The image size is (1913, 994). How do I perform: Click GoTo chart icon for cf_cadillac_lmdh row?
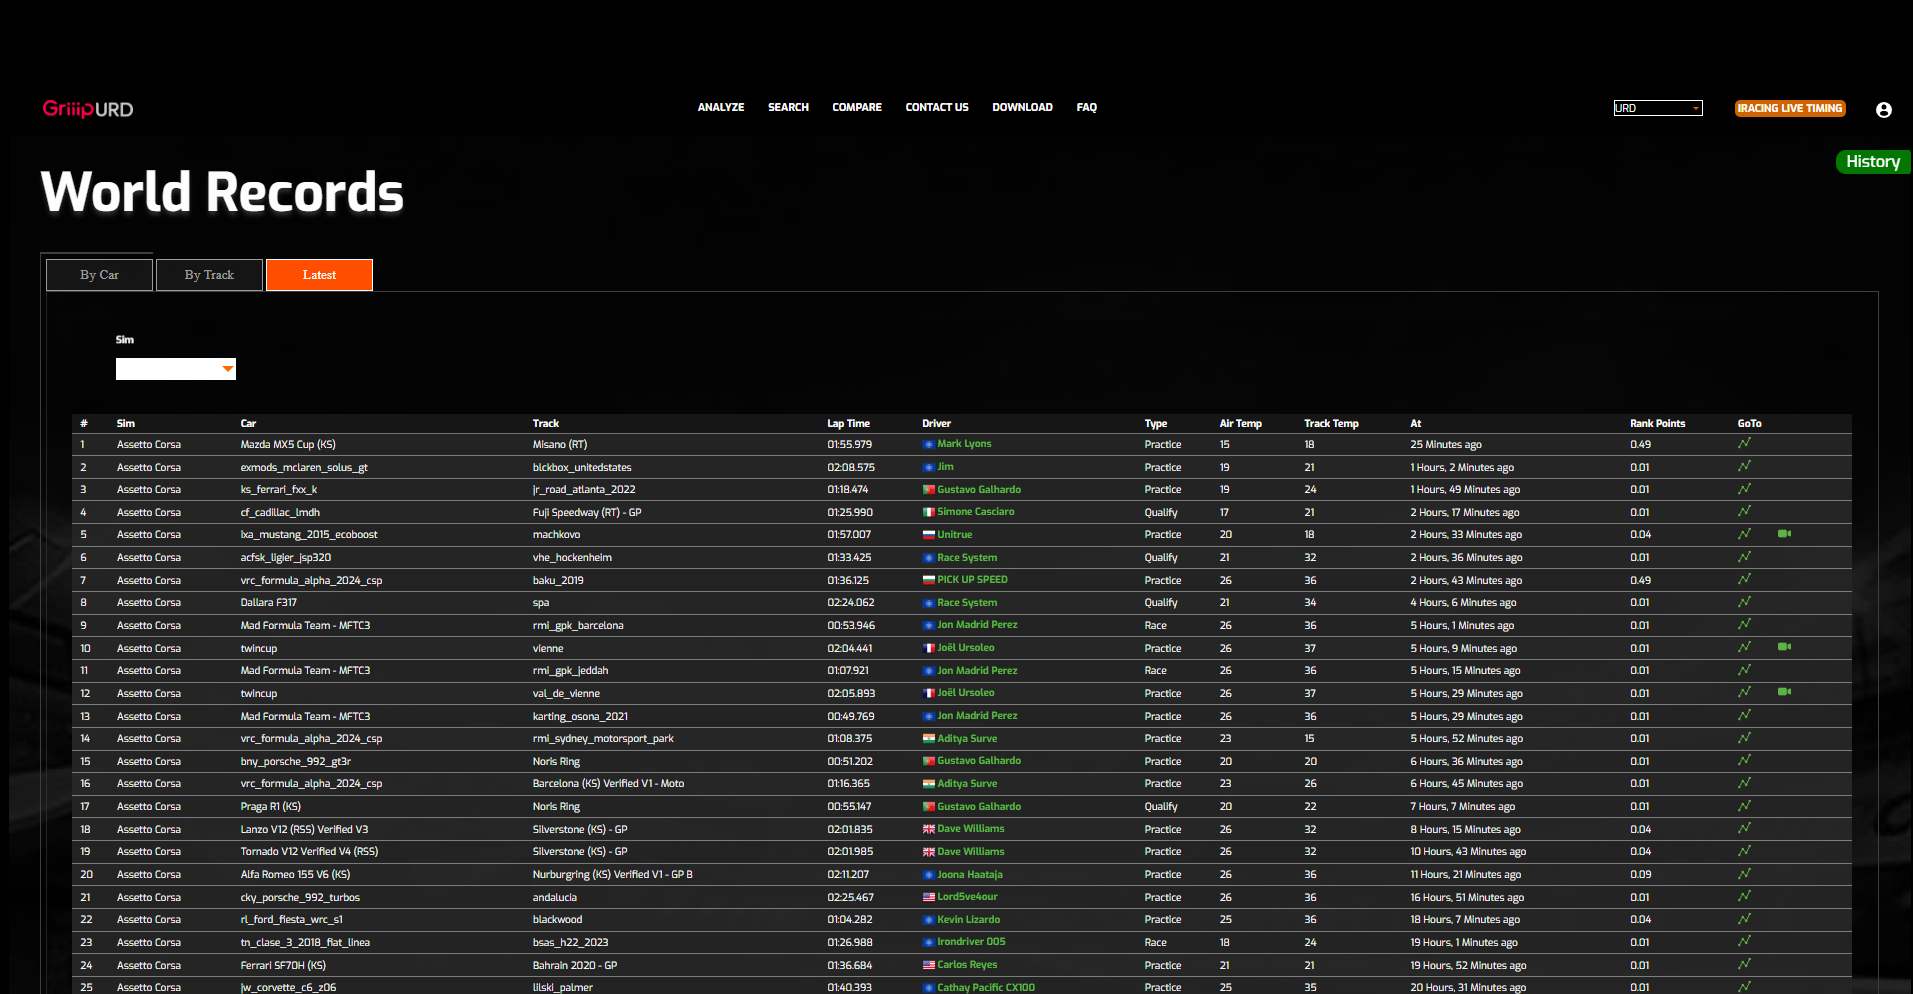pyautogui.click(x=1744, y=511)
